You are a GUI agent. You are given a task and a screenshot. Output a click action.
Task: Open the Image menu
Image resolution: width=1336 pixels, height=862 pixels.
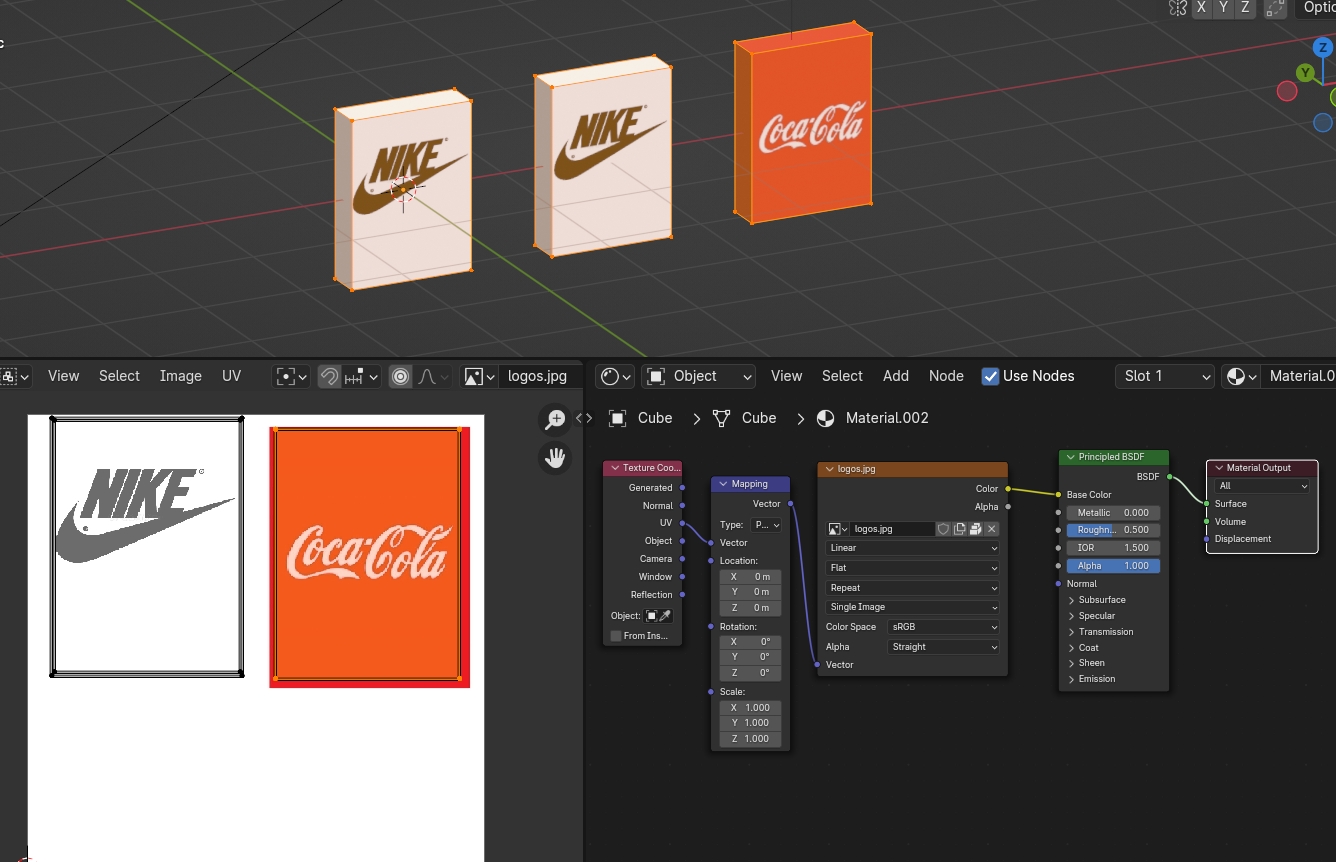tap(181, 376)
